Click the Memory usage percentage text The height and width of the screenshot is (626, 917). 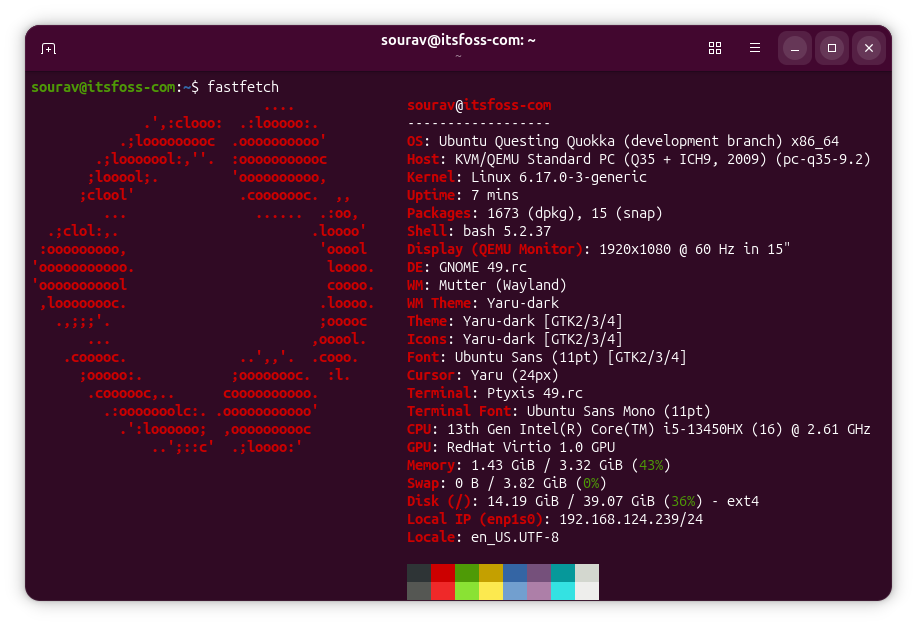[x=654, y=465]
